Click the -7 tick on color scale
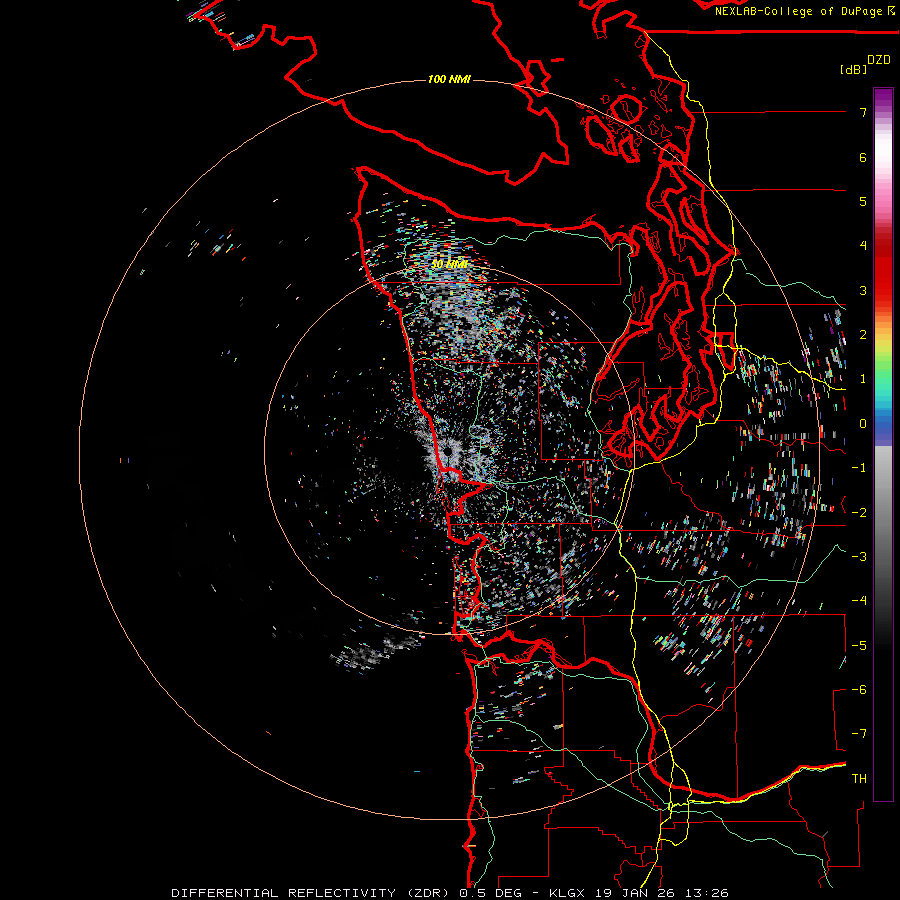 click(859, 734)
